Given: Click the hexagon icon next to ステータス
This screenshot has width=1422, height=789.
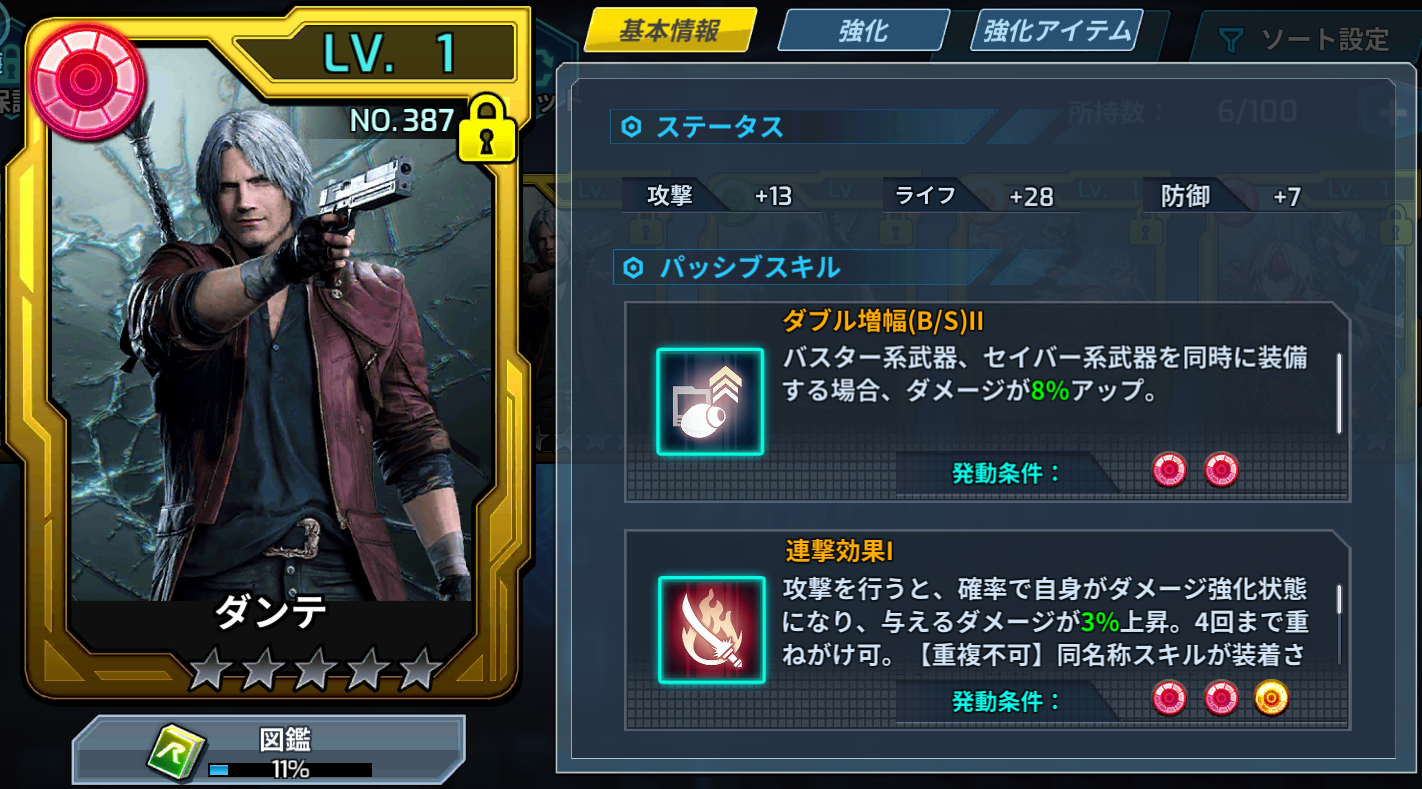Looking at the screenshot, I should 631,127.
